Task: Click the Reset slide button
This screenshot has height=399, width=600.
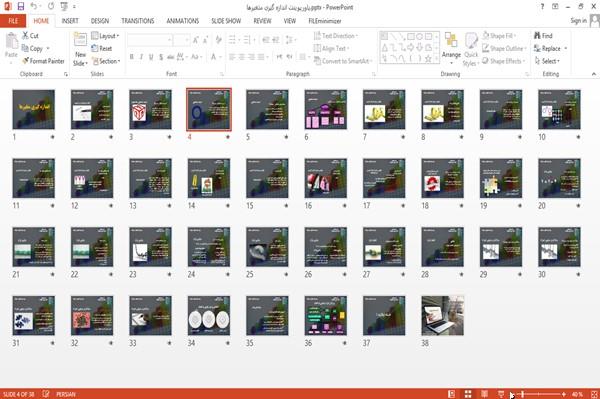Action: (x=101, y=48)
